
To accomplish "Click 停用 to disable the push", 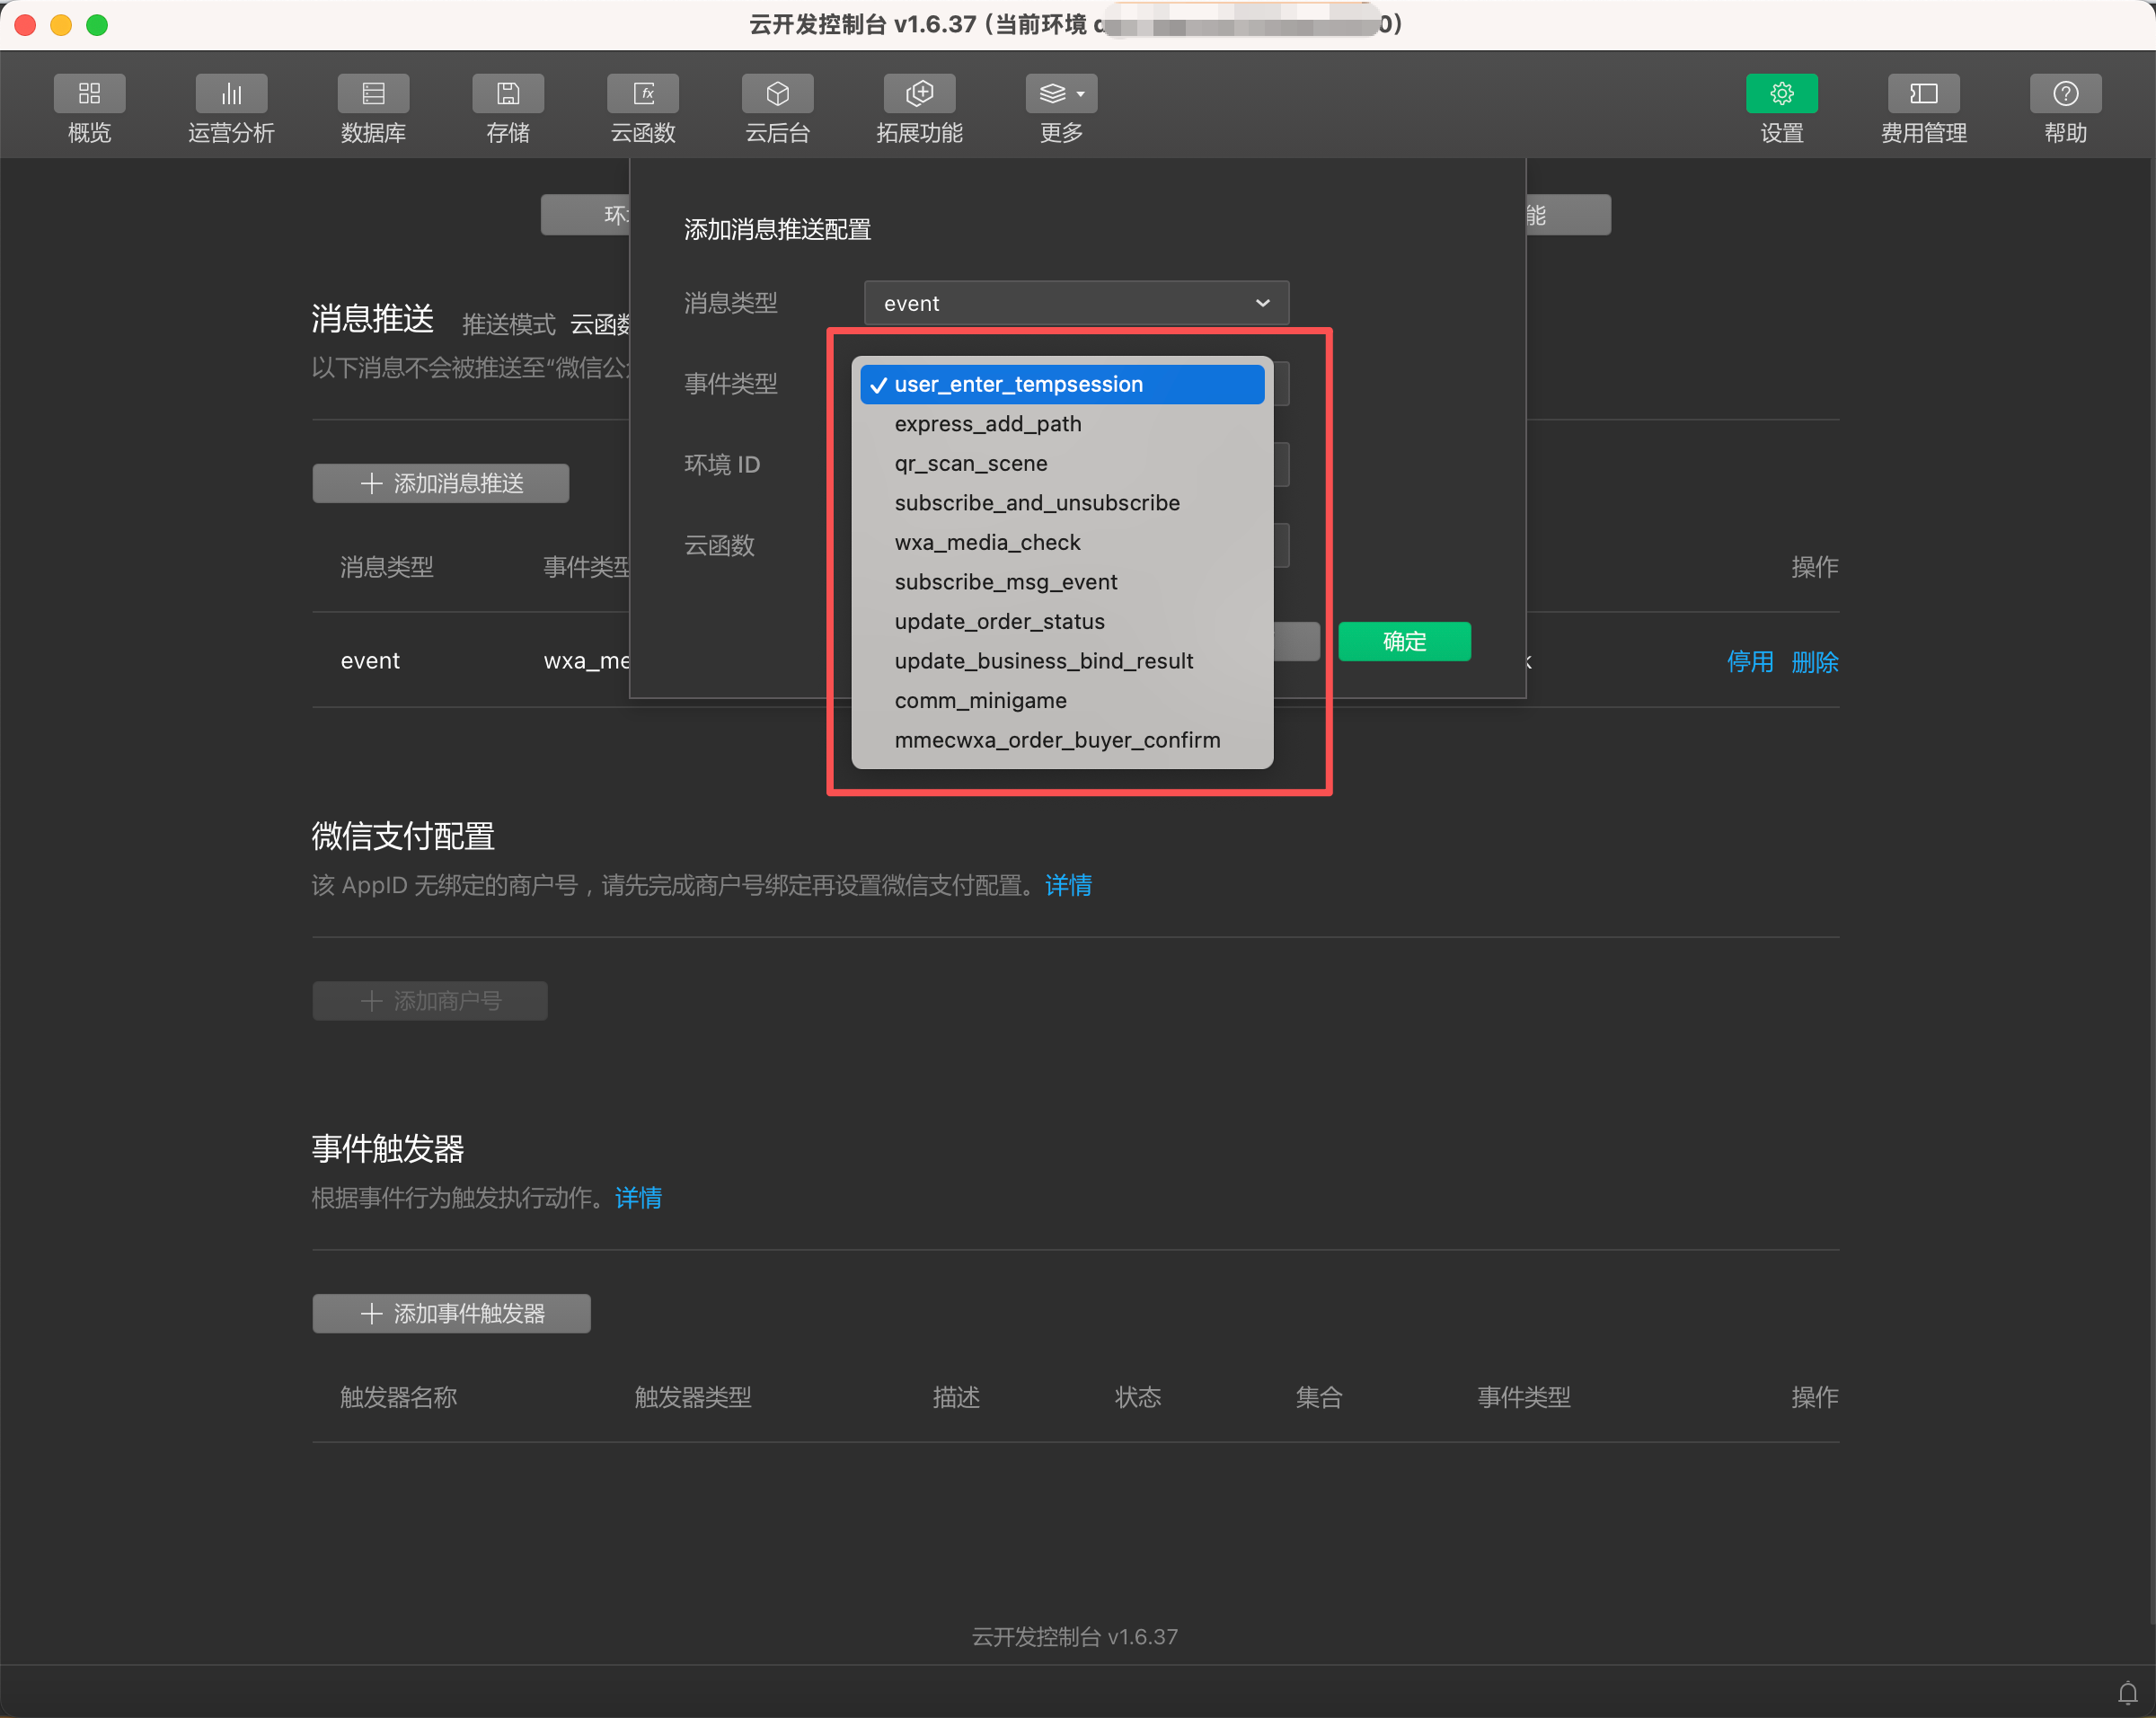I will pos(1749,661).
